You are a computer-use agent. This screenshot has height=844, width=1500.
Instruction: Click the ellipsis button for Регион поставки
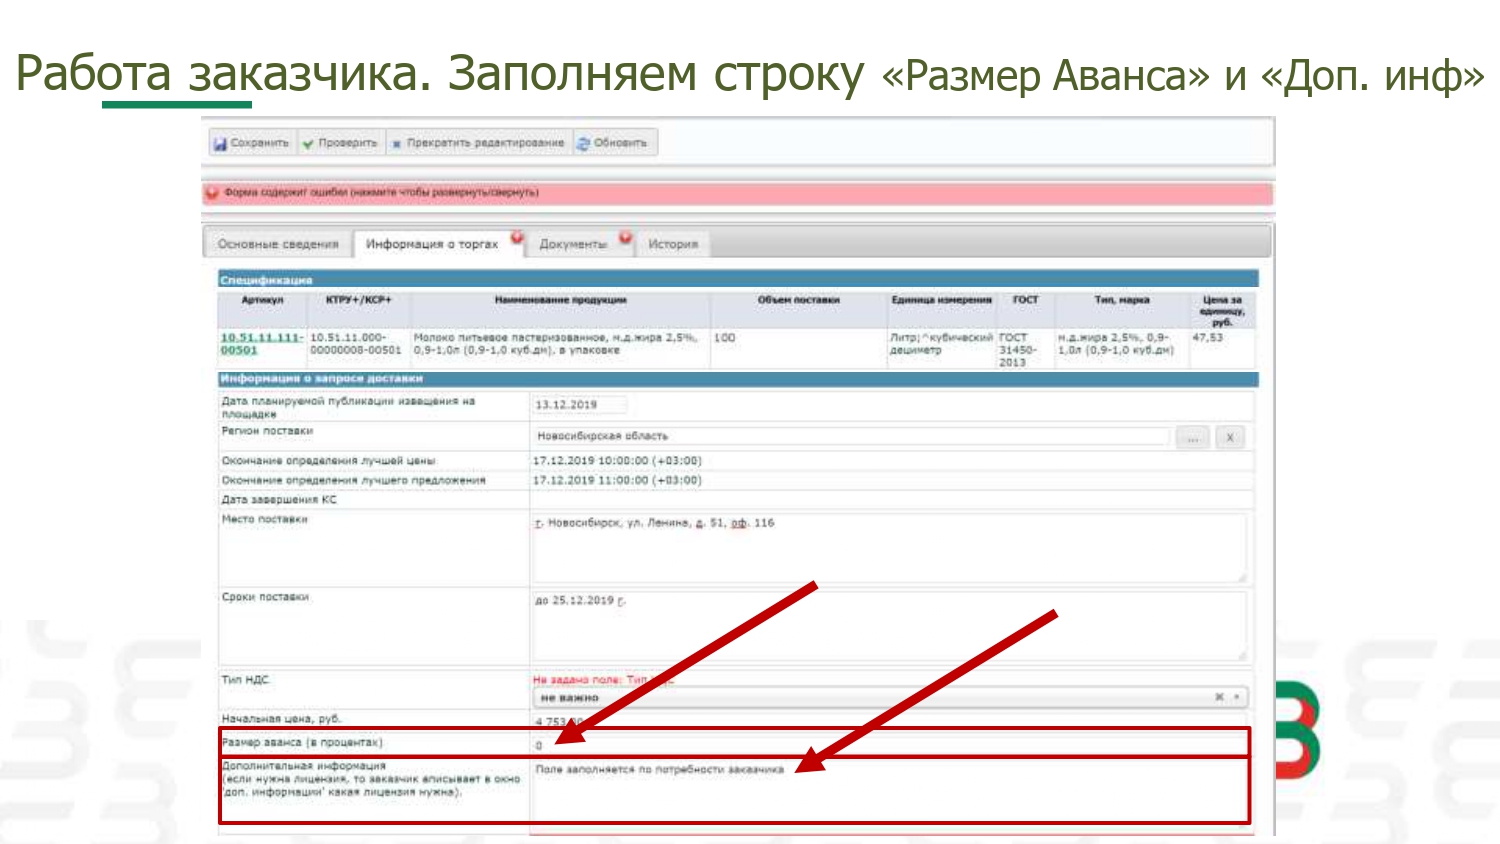tap(1192, 437)
